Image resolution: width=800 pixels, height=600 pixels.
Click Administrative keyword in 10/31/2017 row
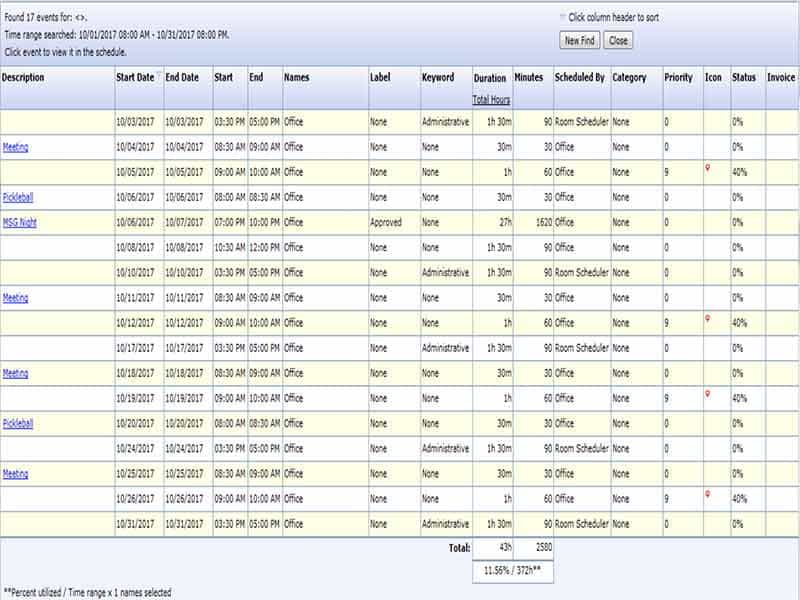tap(445, 524)
